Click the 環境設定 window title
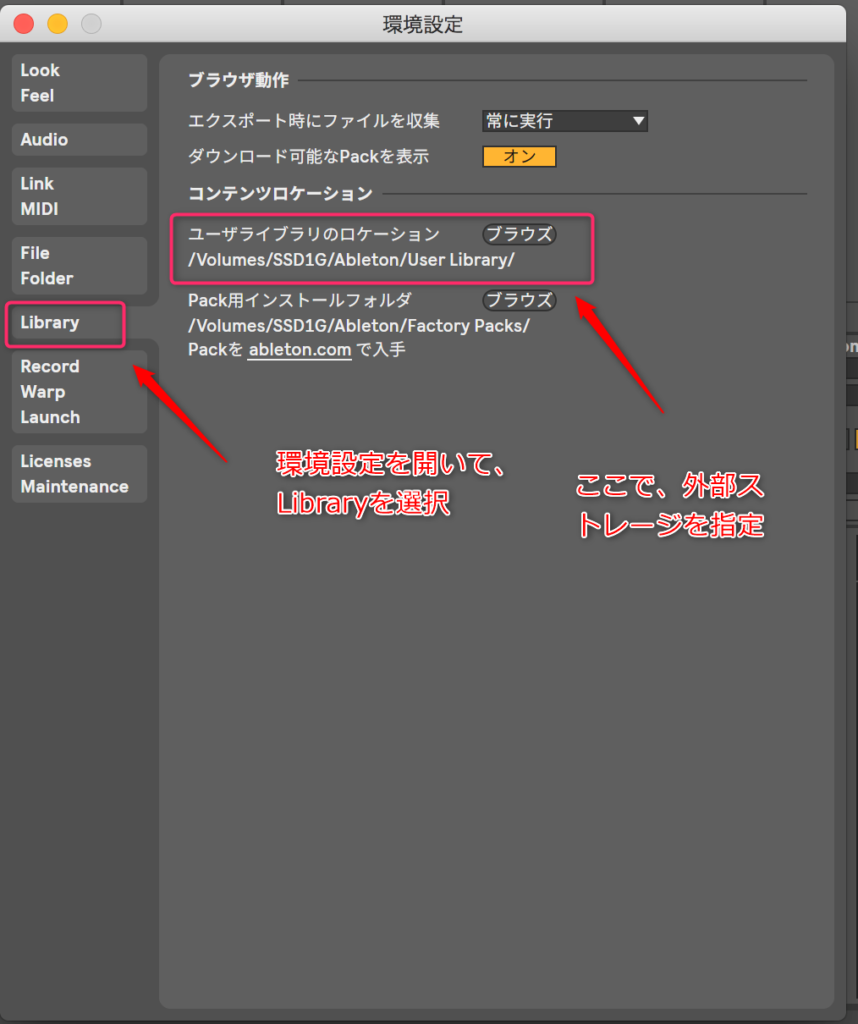 pyautogui.click(x=423, y=25)
